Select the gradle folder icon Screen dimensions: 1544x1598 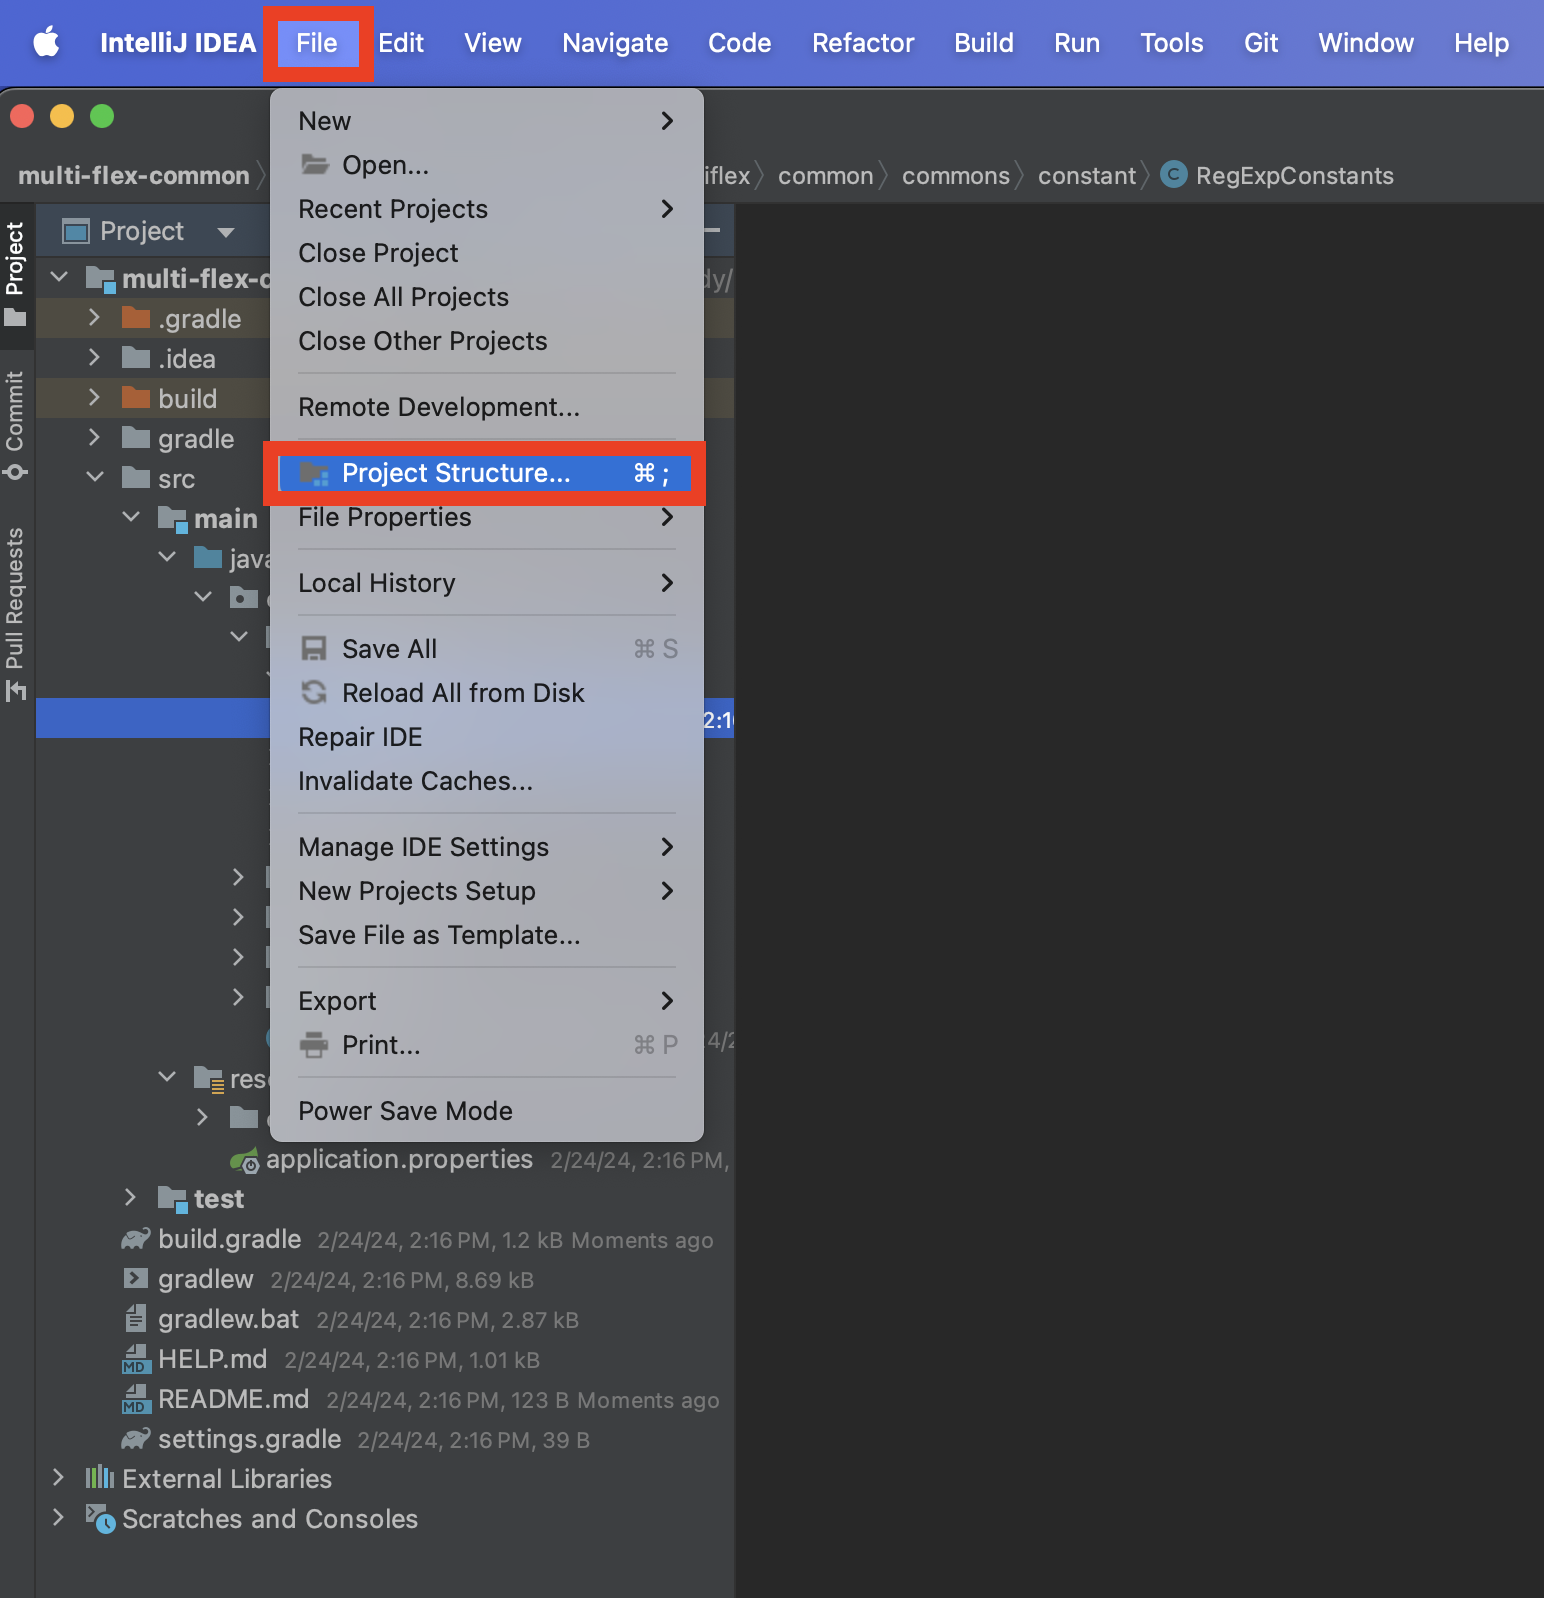[135, 438]
